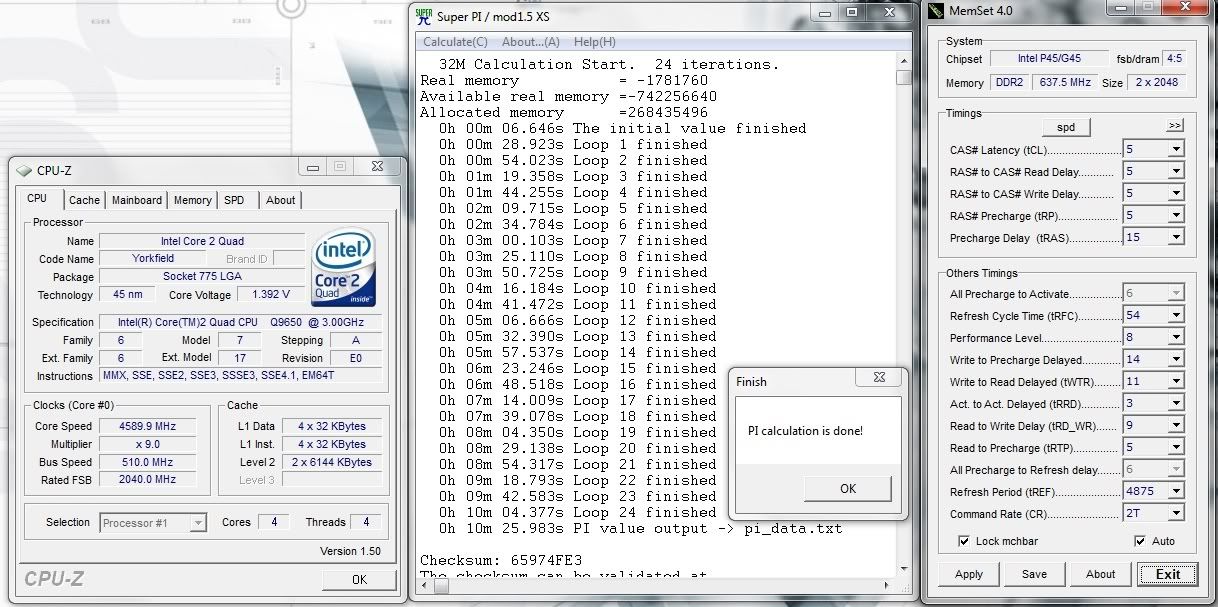The width and height of the screenshot is (1218, 607).
Task: Expand the Command Rate (CR) dropdown
Action: tap(1176, 513)
